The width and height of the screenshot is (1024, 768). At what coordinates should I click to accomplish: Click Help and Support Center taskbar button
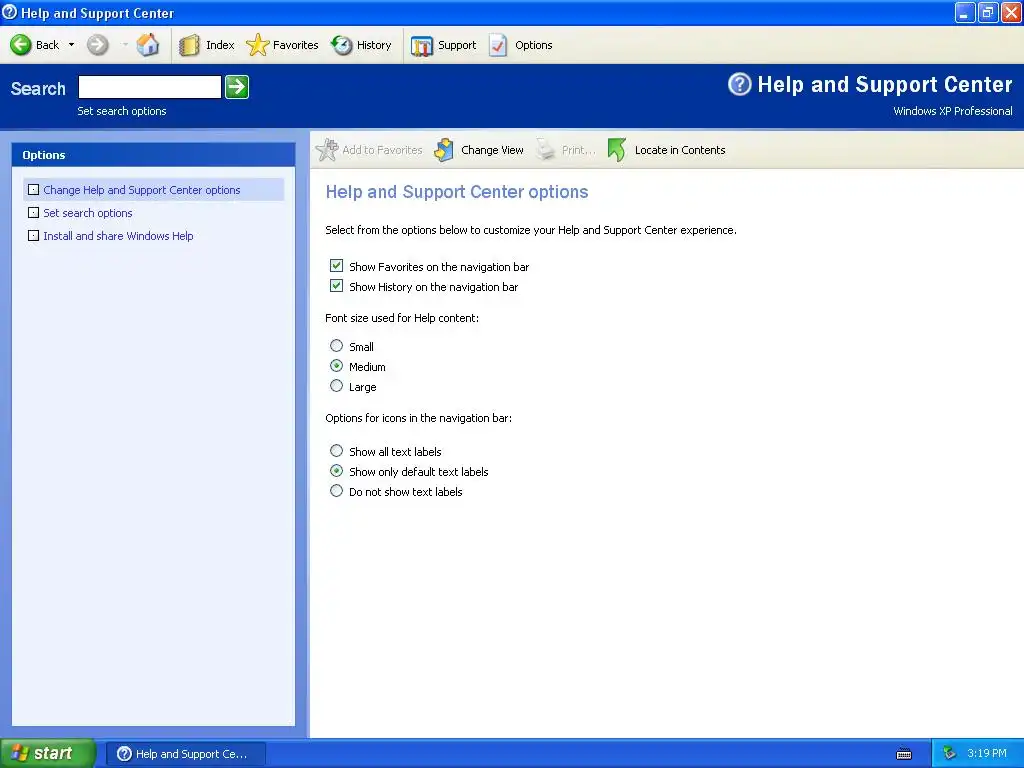point(185,754)
